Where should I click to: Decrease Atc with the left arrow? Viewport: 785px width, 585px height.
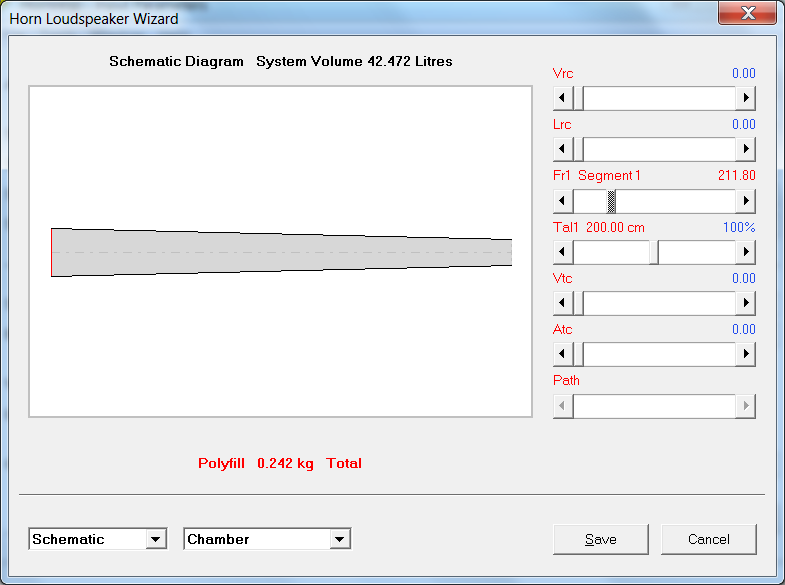(563, 354)
